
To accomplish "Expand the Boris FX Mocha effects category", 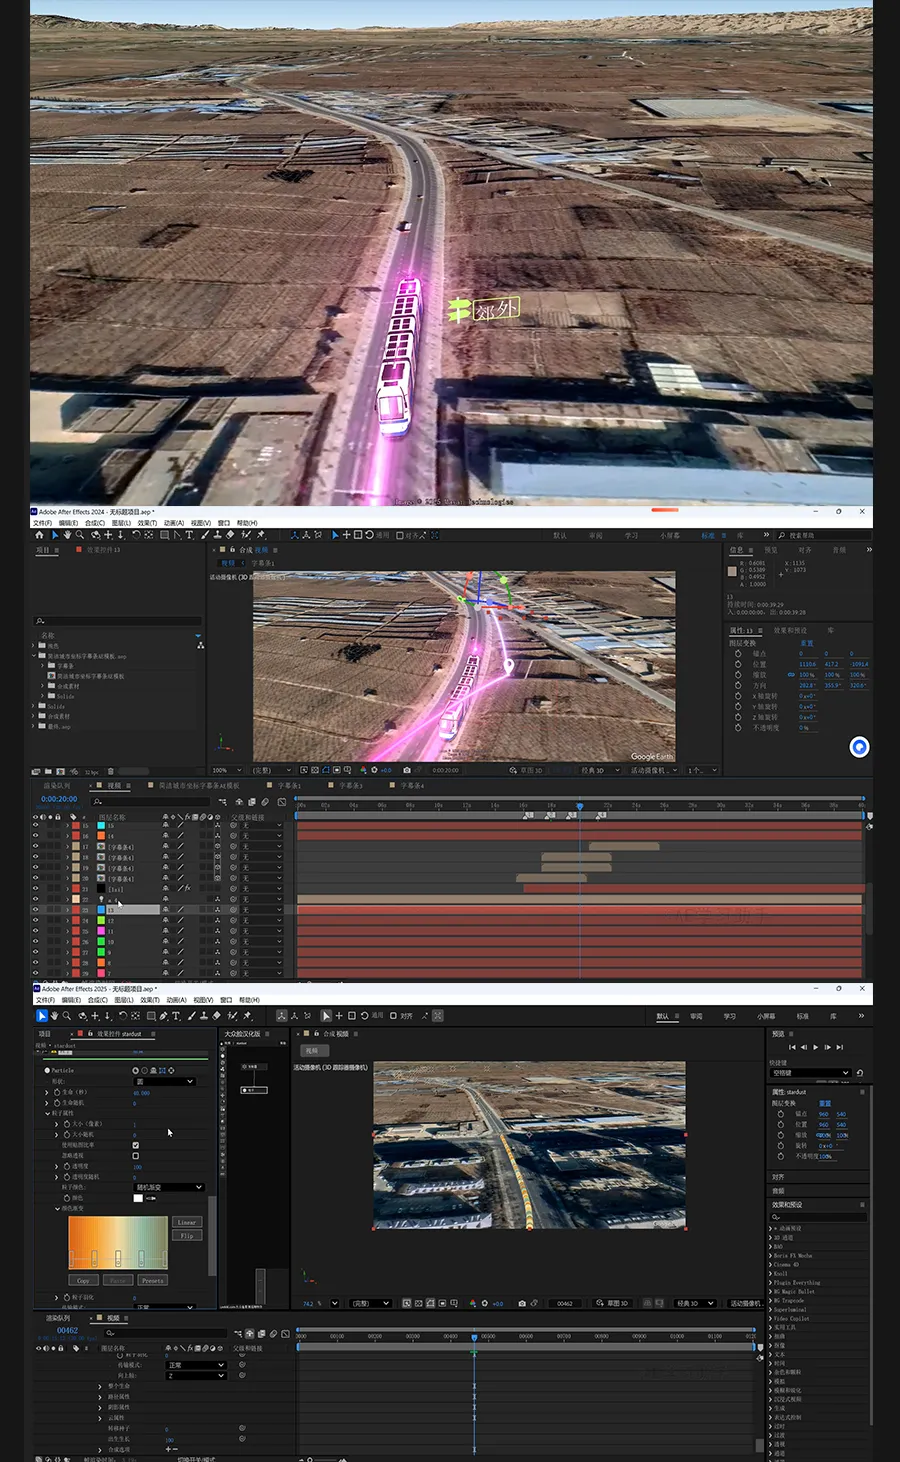I will point(770,1256).
